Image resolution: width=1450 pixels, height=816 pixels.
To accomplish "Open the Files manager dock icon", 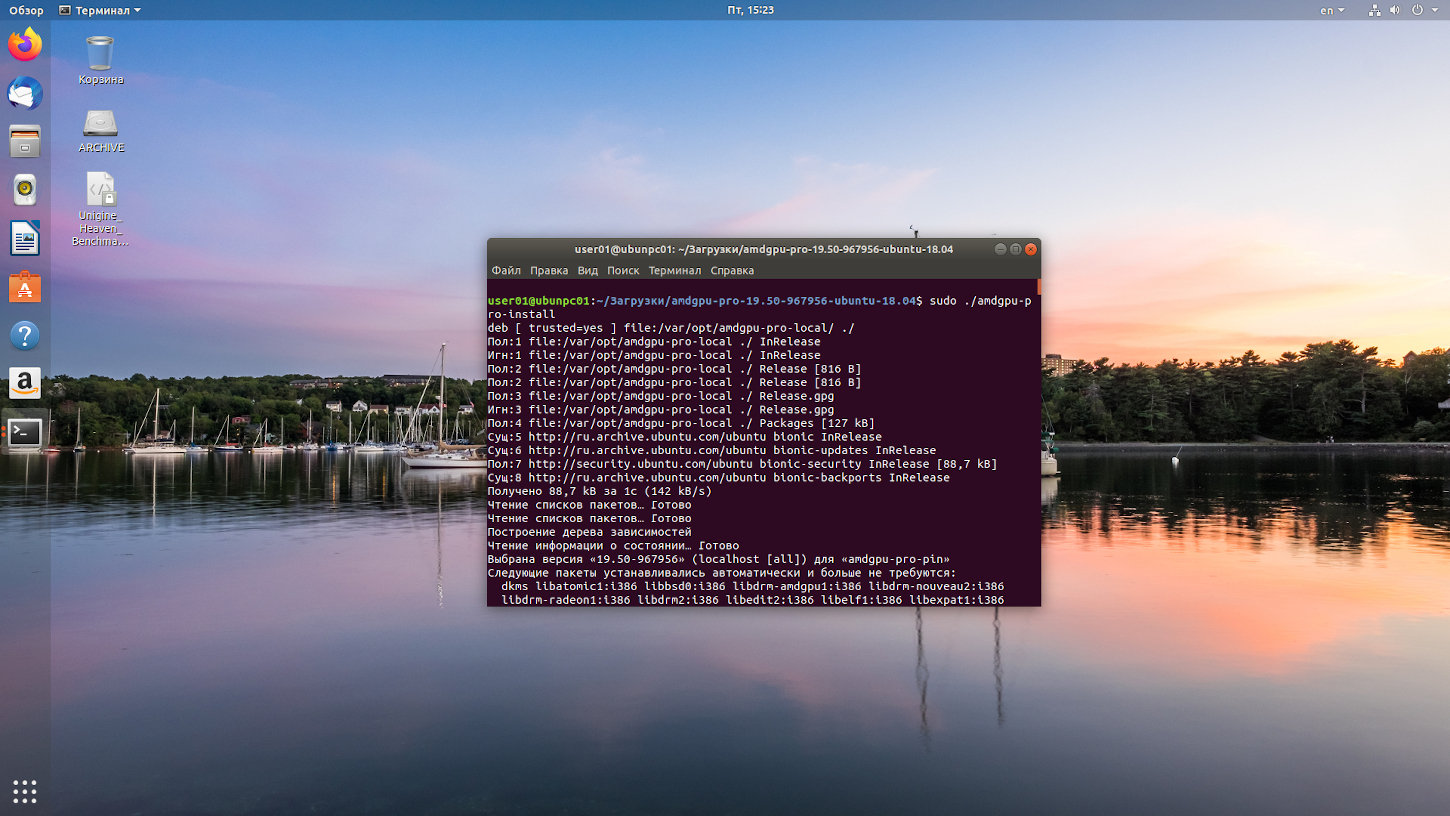I will click(25, 141).
